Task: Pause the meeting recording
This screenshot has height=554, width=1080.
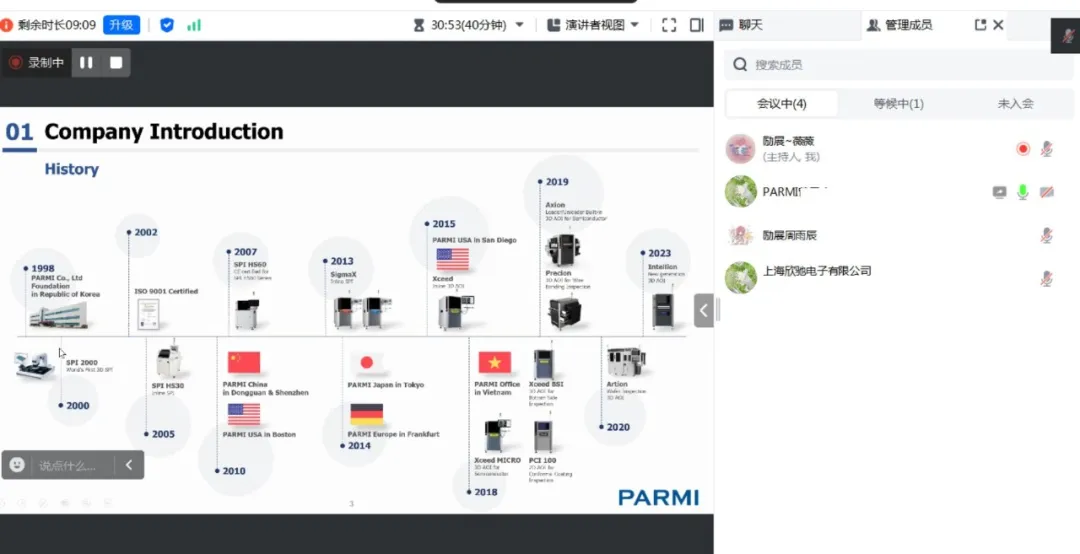Action: pyautogui.click(x=86, y=63)
